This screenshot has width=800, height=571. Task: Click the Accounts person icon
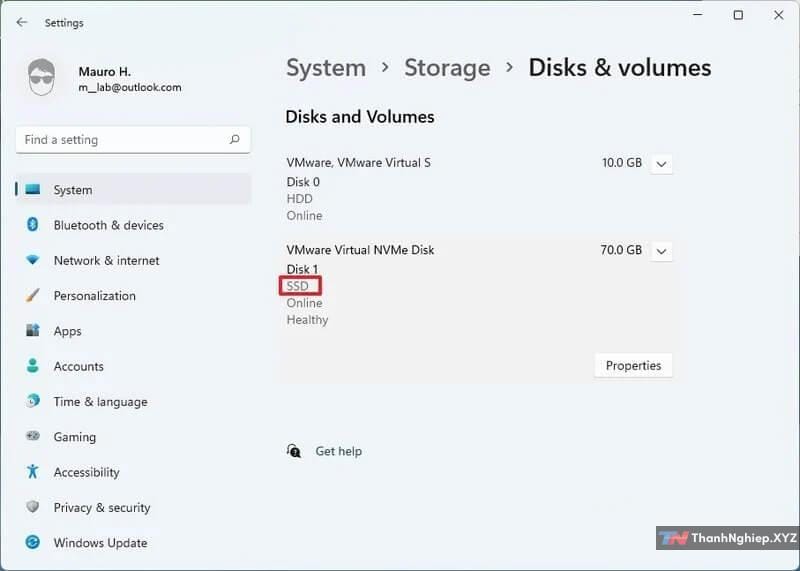tap(33, 366)
